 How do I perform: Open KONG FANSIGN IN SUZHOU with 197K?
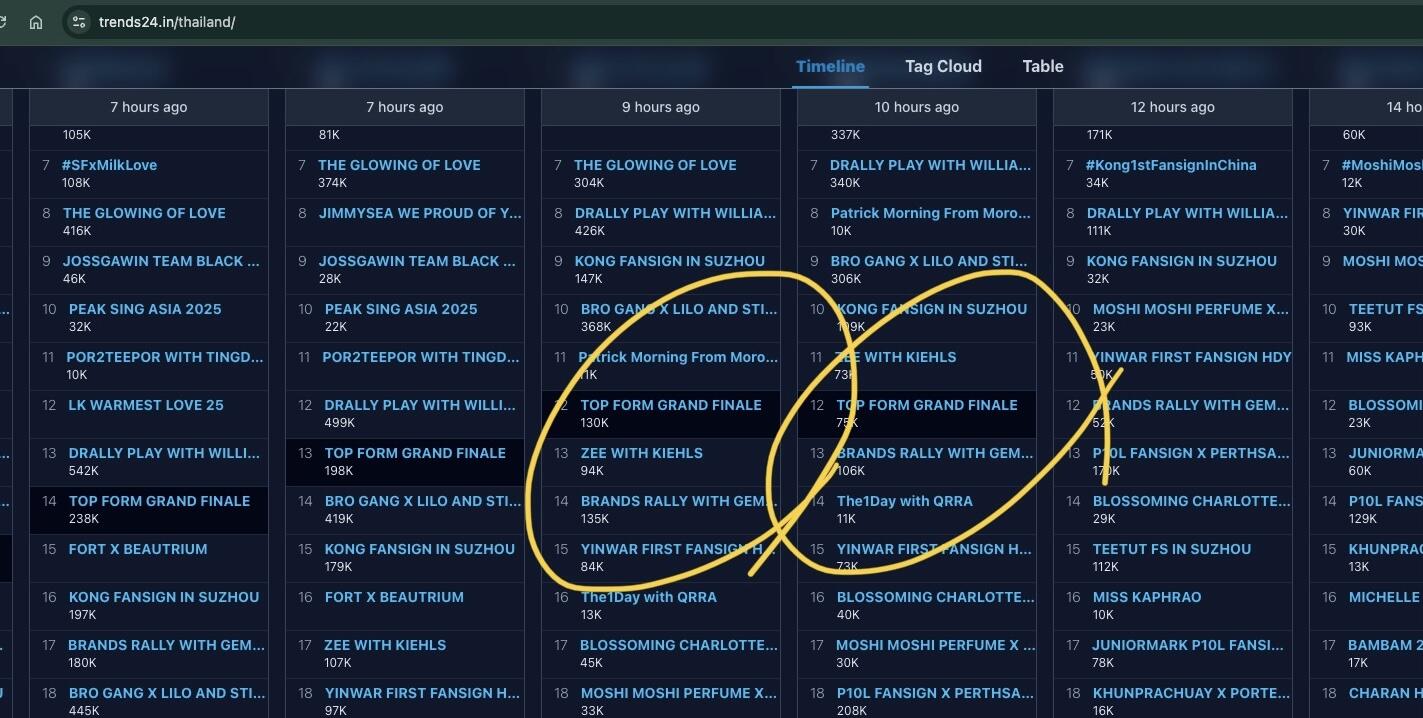(x=164, y=597)
